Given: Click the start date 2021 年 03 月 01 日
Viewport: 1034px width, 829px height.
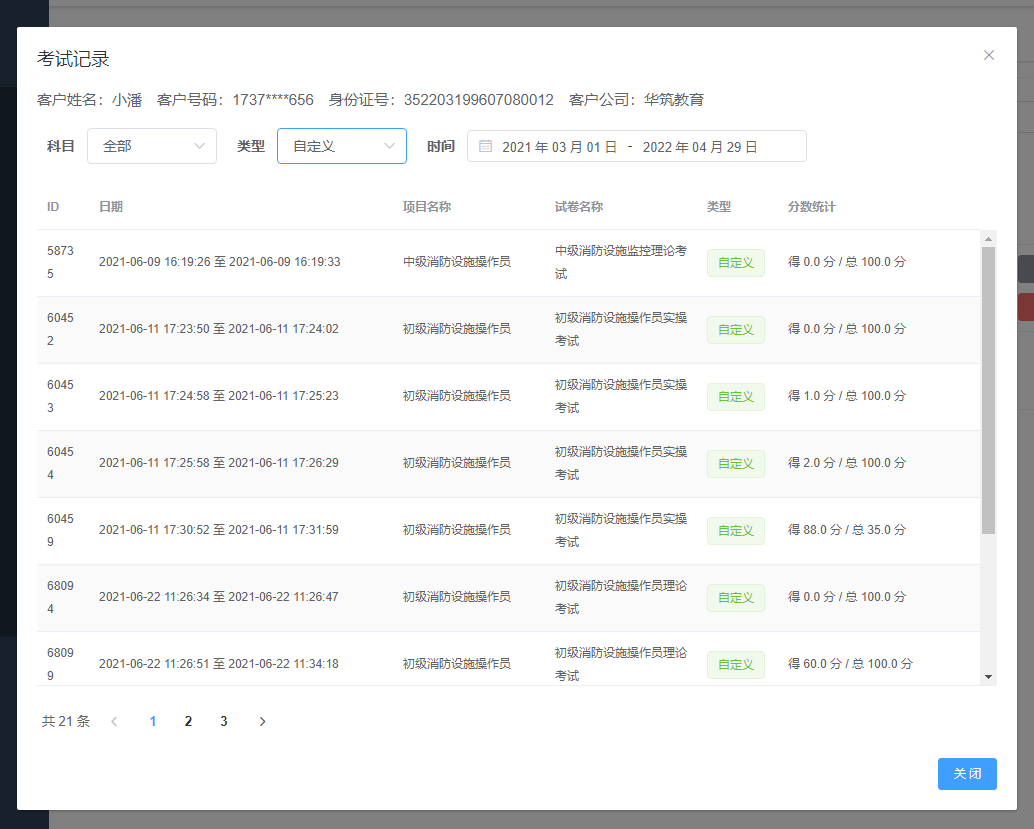Looking at the screenshot, I should [559, 147].
